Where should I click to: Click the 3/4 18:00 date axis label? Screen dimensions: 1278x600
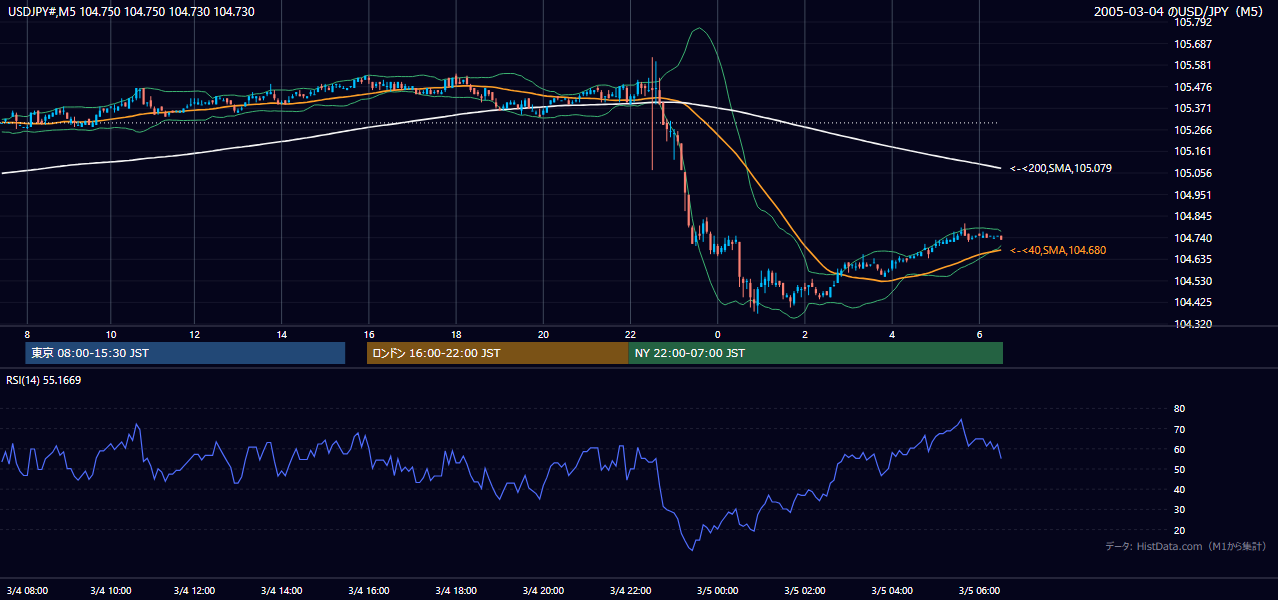456,590
